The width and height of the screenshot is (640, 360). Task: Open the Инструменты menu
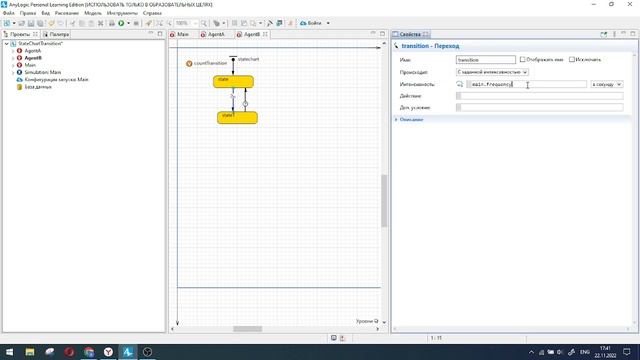pos(122,13)
